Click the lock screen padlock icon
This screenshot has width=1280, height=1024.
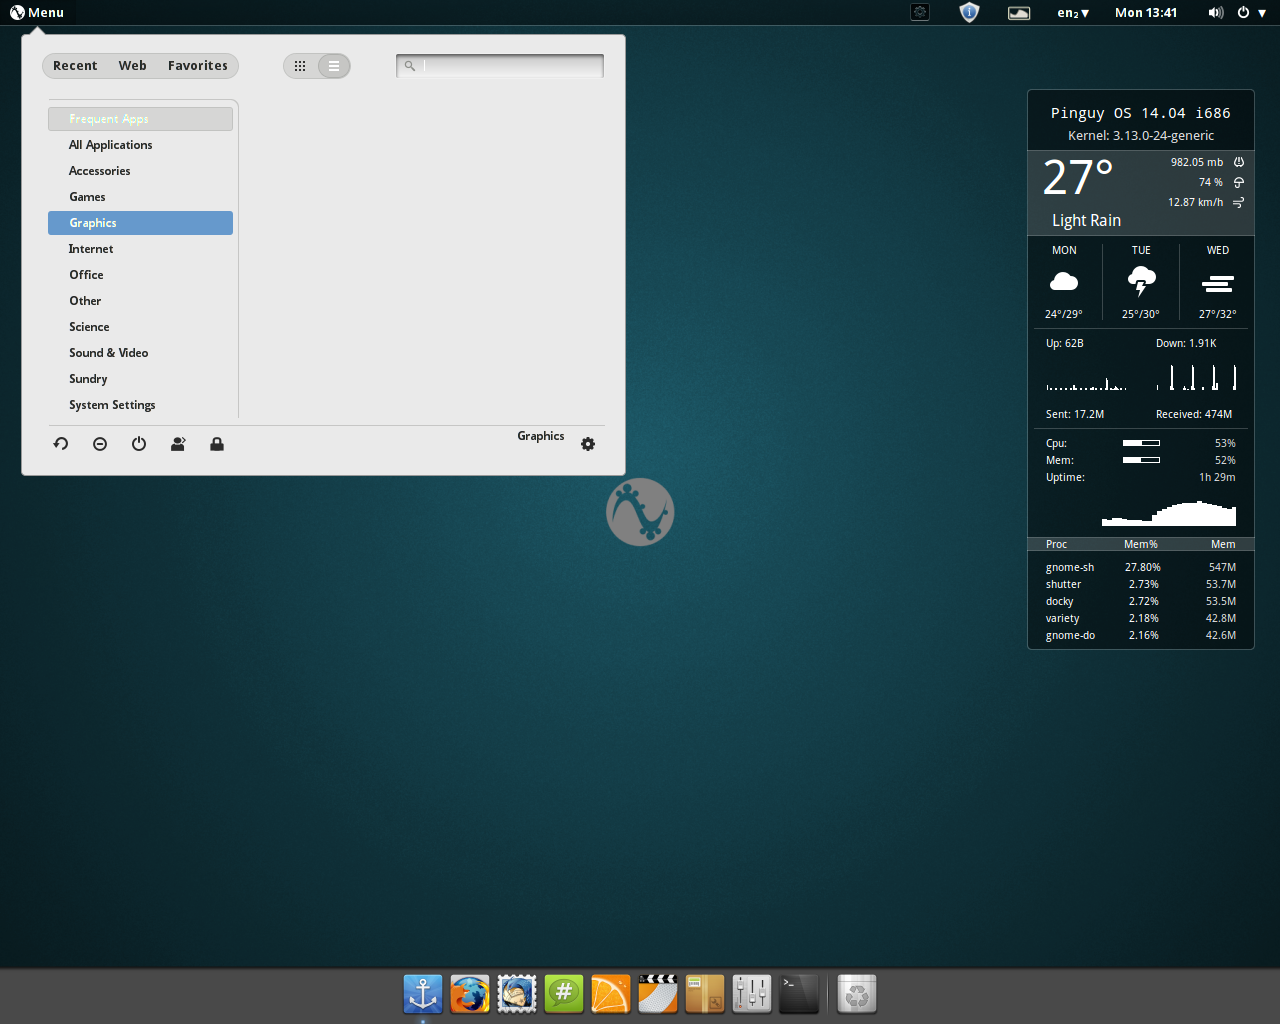pos(217,444)
